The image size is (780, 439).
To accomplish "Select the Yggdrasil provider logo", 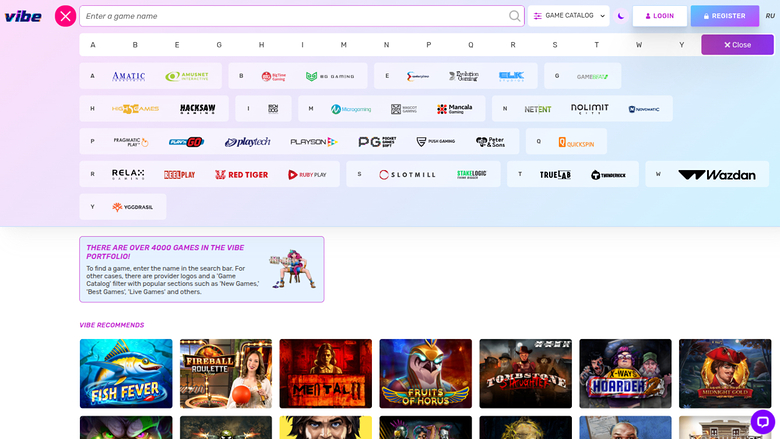I will click(132, 207).
